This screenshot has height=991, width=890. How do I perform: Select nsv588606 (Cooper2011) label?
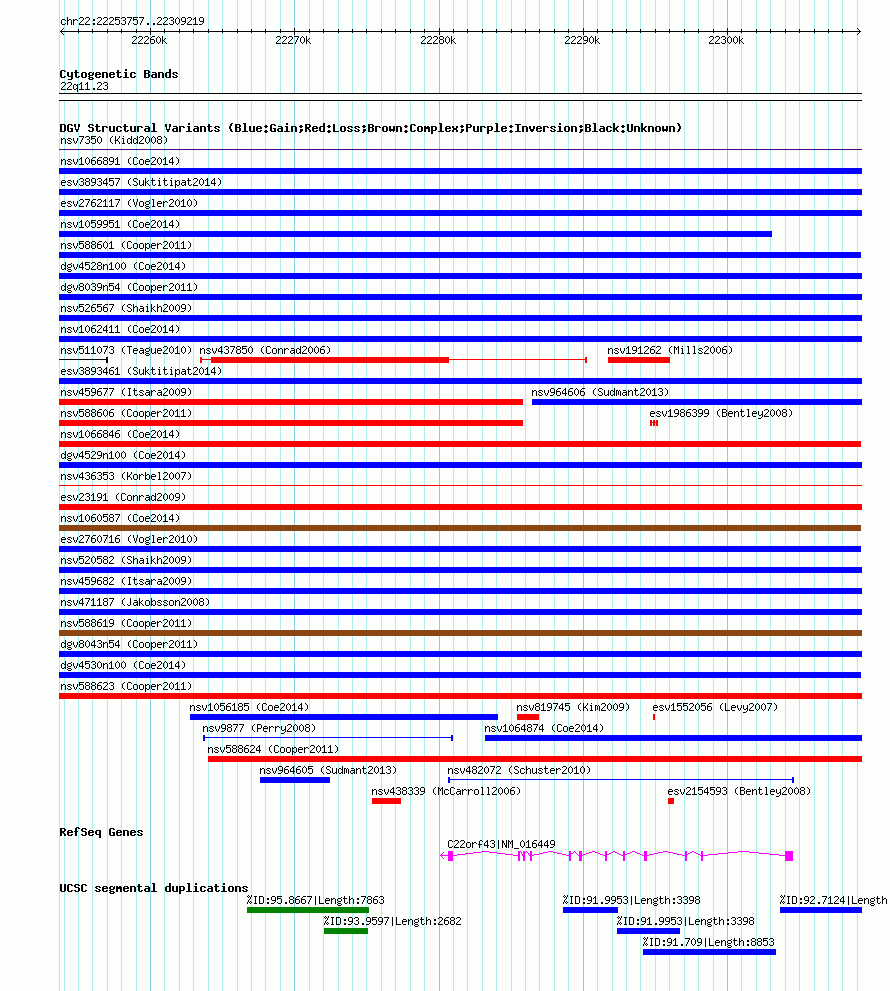point(126,413)
